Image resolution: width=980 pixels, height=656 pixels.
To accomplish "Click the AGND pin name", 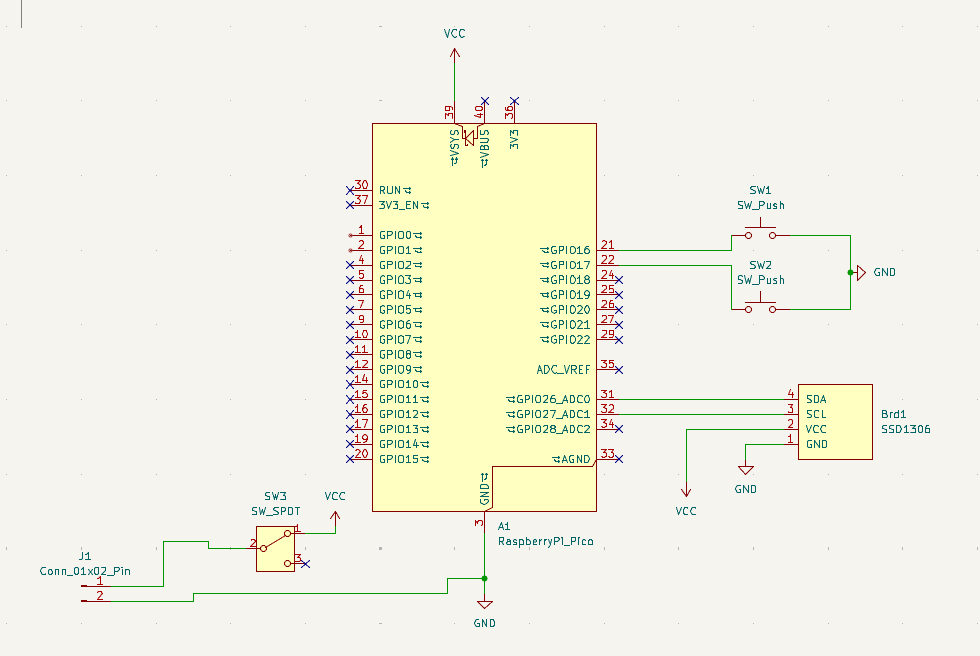I will point(572,459).
